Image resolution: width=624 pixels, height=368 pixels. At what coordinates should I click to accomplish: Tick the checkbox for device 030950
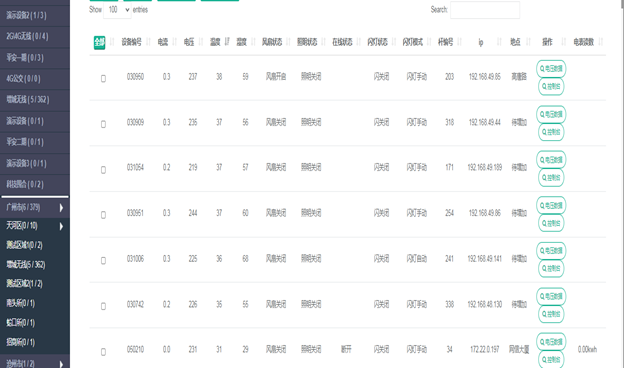coord(103,78)
